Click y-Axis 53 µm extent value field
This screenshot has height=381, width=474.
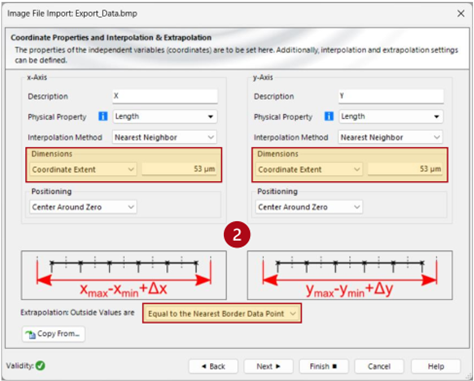405,169
